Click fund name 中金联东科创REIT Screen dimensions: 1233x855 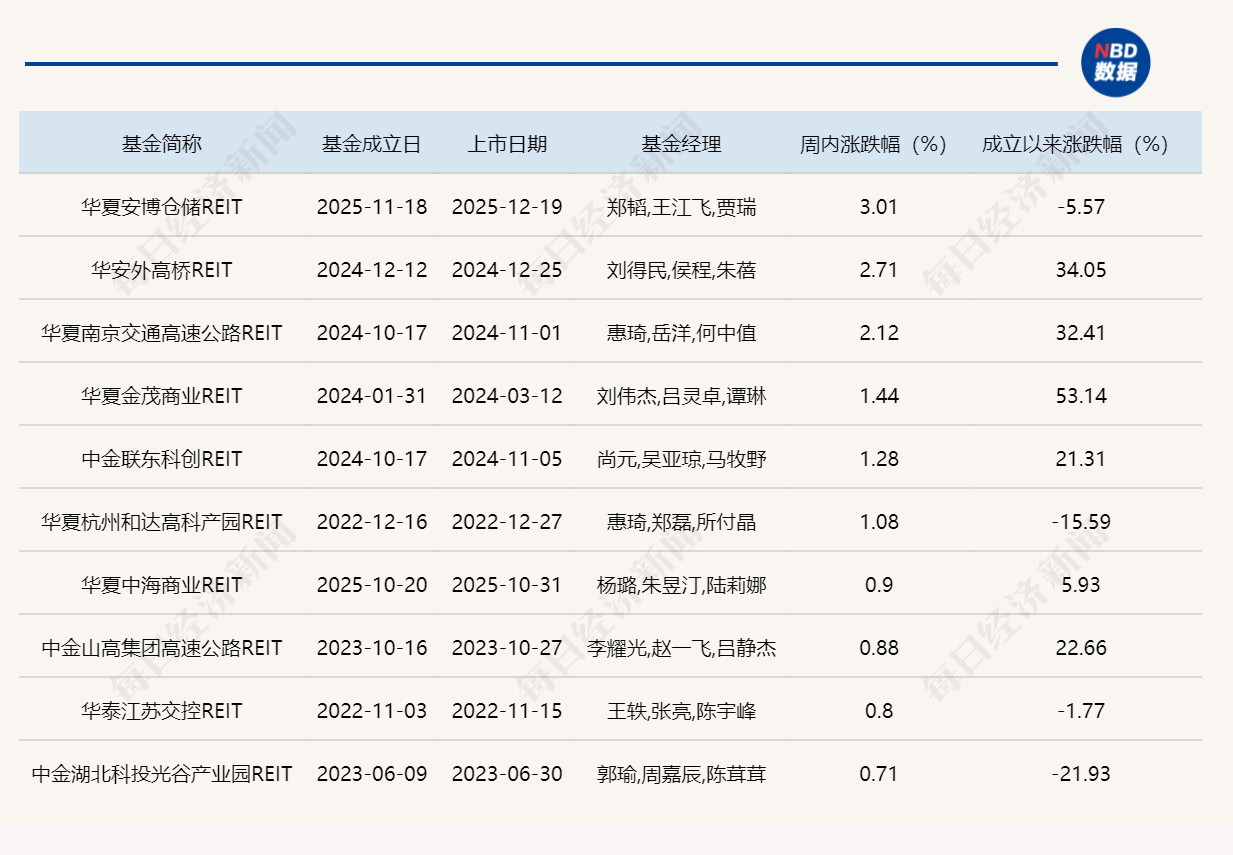point(162,459)
